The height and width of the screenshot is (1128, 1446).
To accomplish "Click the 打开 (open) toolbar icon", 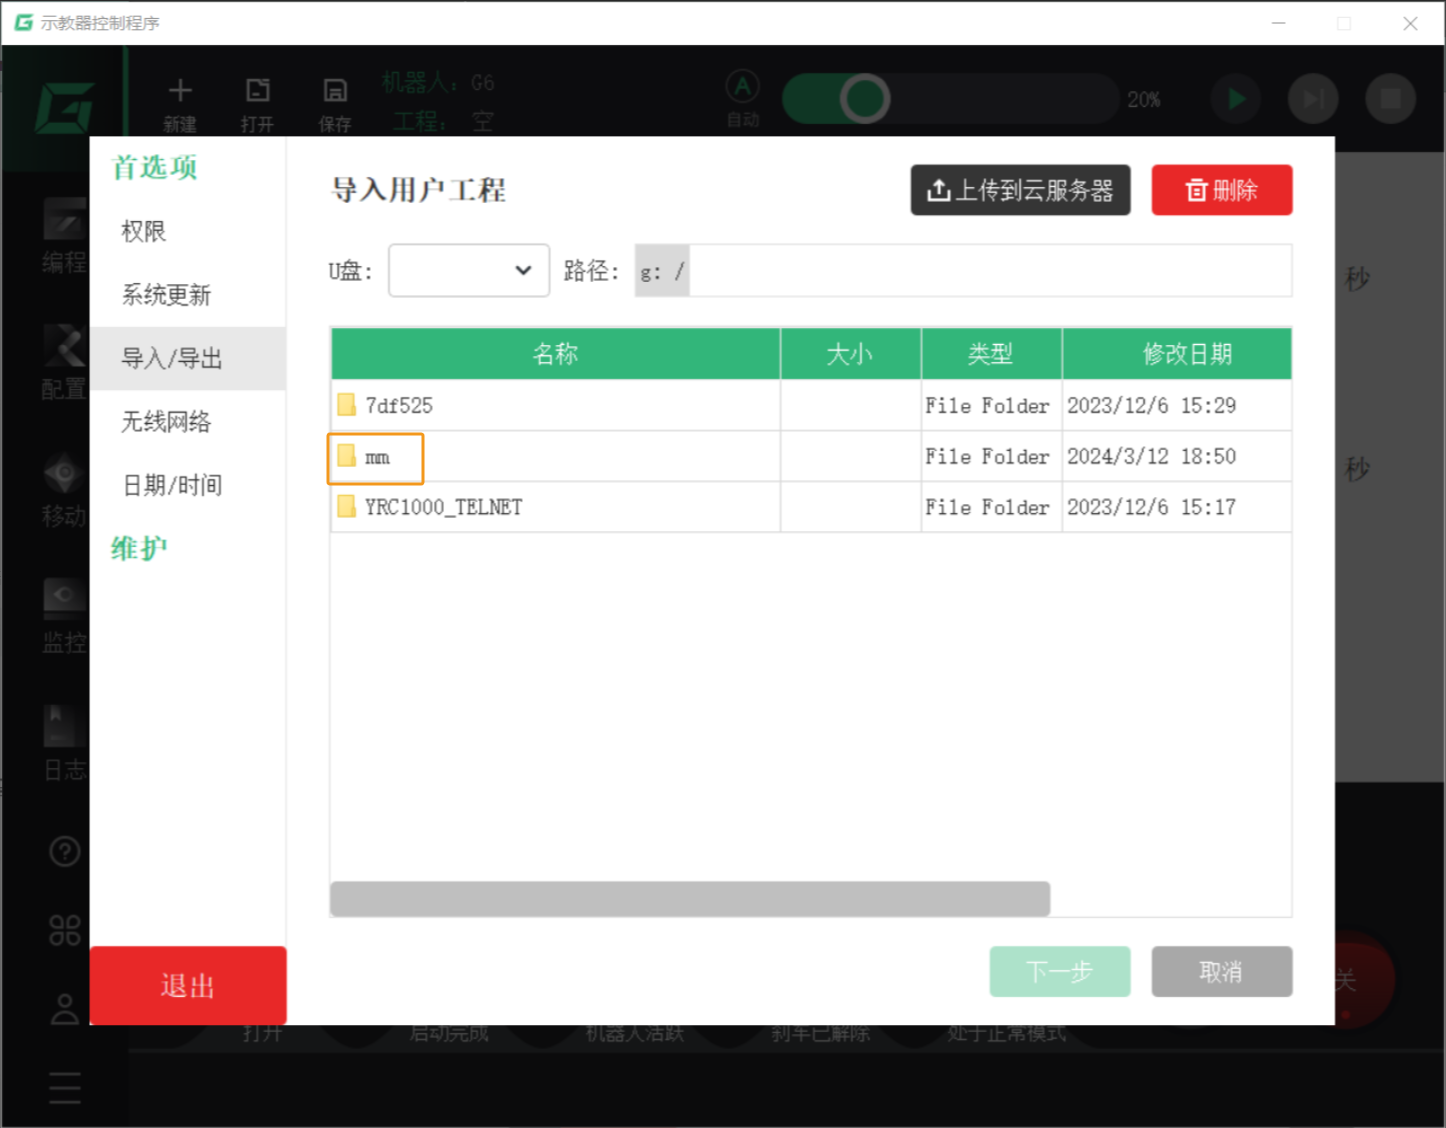I will coord(257,104).
